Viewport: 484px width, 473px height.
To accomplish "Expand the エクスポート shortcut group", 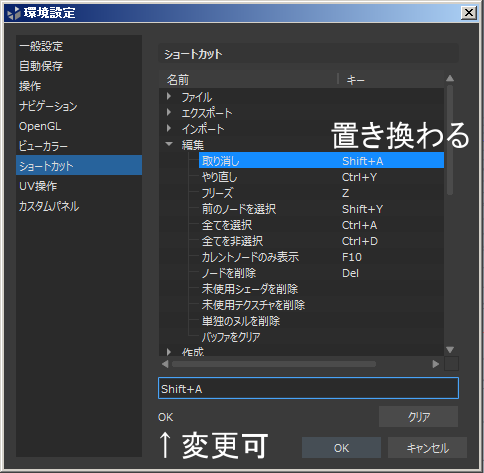I will coord(169,112).
